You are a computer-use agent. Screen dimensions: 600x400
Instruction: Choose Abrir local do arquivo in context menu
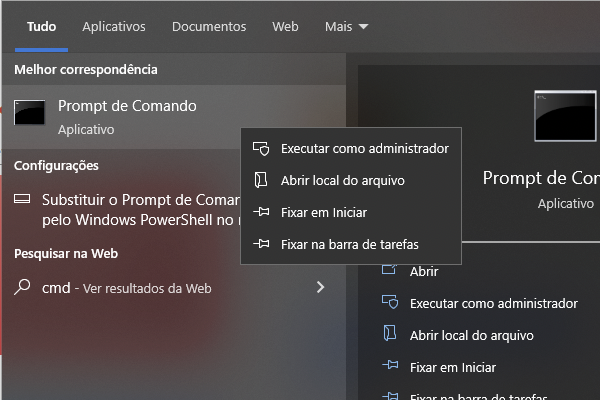[351, 180]
